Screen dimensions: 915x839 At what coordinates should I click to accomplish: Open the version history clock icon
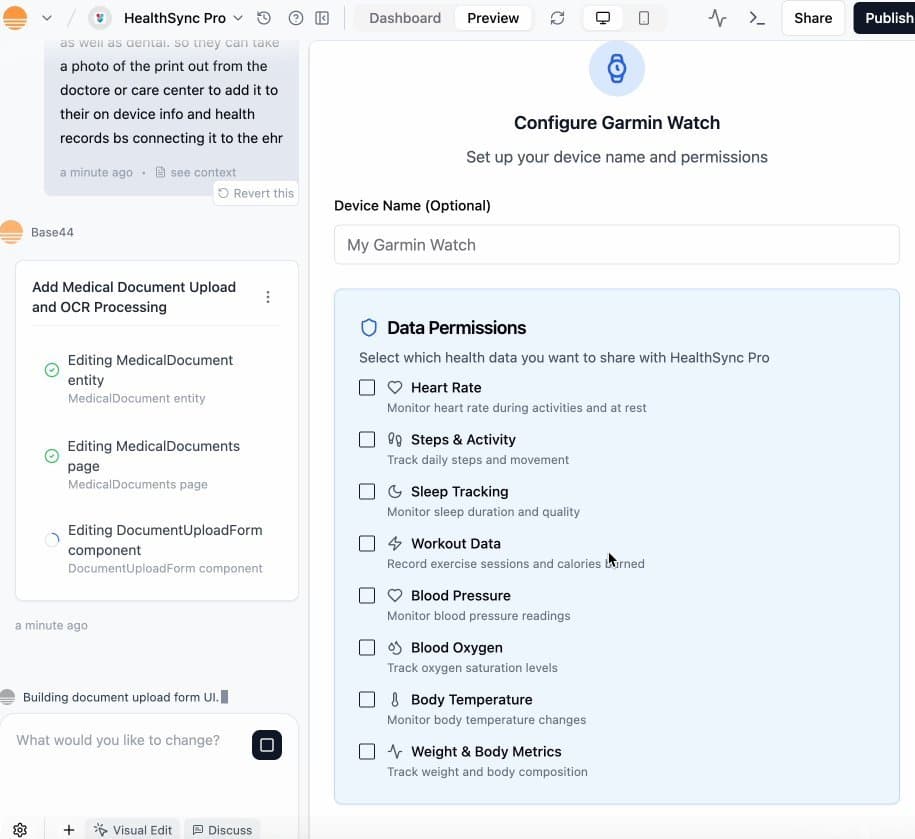coord(264,18)
